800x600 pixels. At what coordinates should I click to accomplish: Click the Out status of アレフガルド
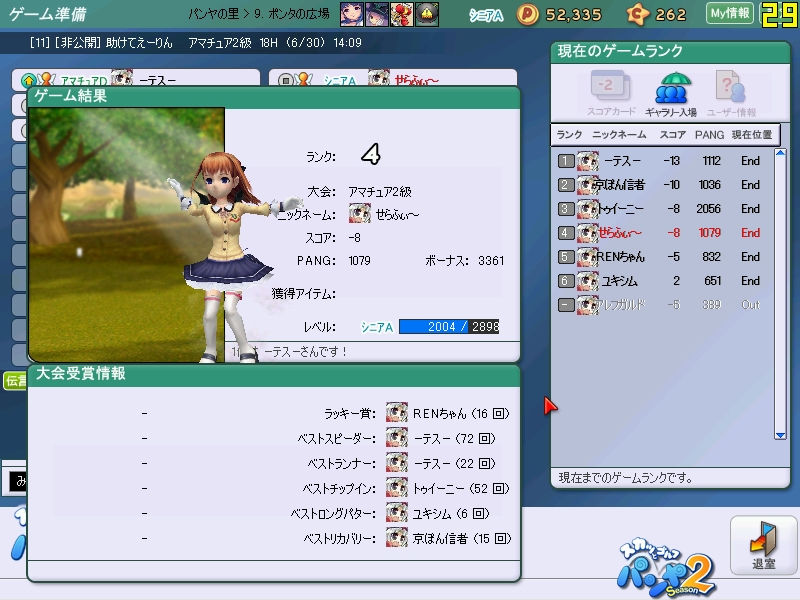(x=751, y=305)
